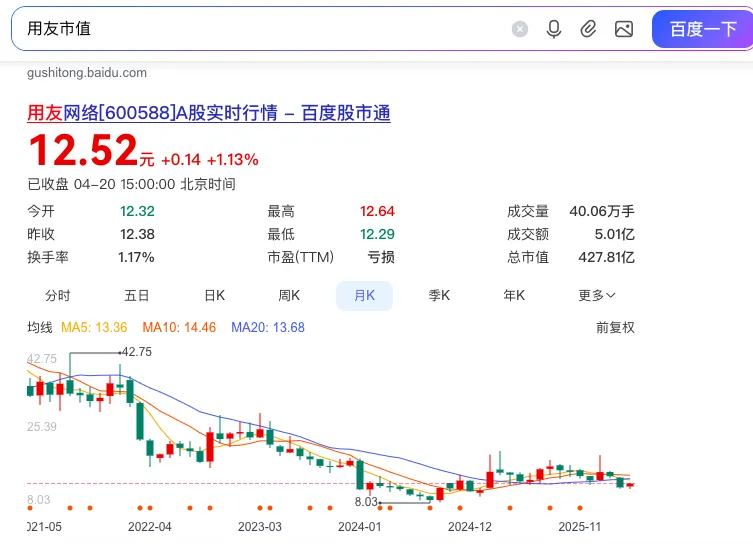Click the 百度一下 search button
The height and width of the screenshot is (544, 753).
(x=703, y=29)
